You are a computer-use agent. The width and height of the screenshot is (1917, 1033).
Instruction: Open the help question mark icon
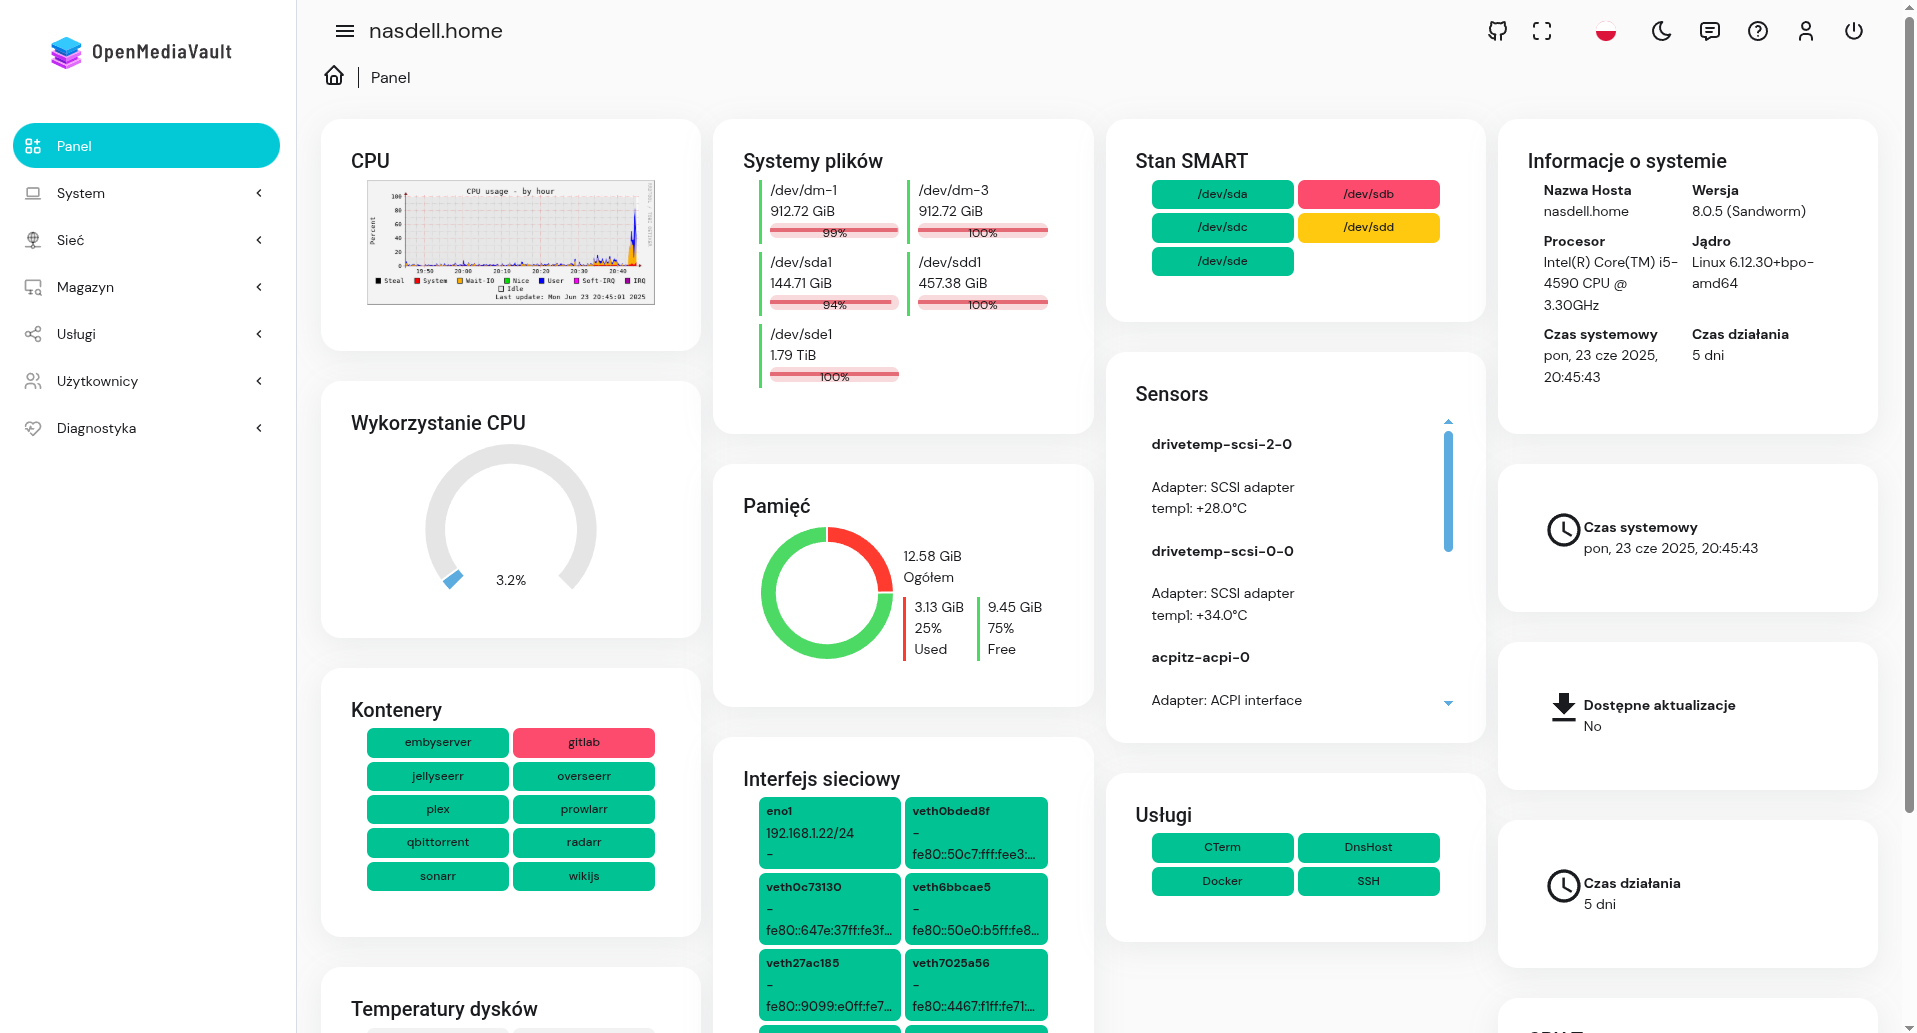(1758, 31)
